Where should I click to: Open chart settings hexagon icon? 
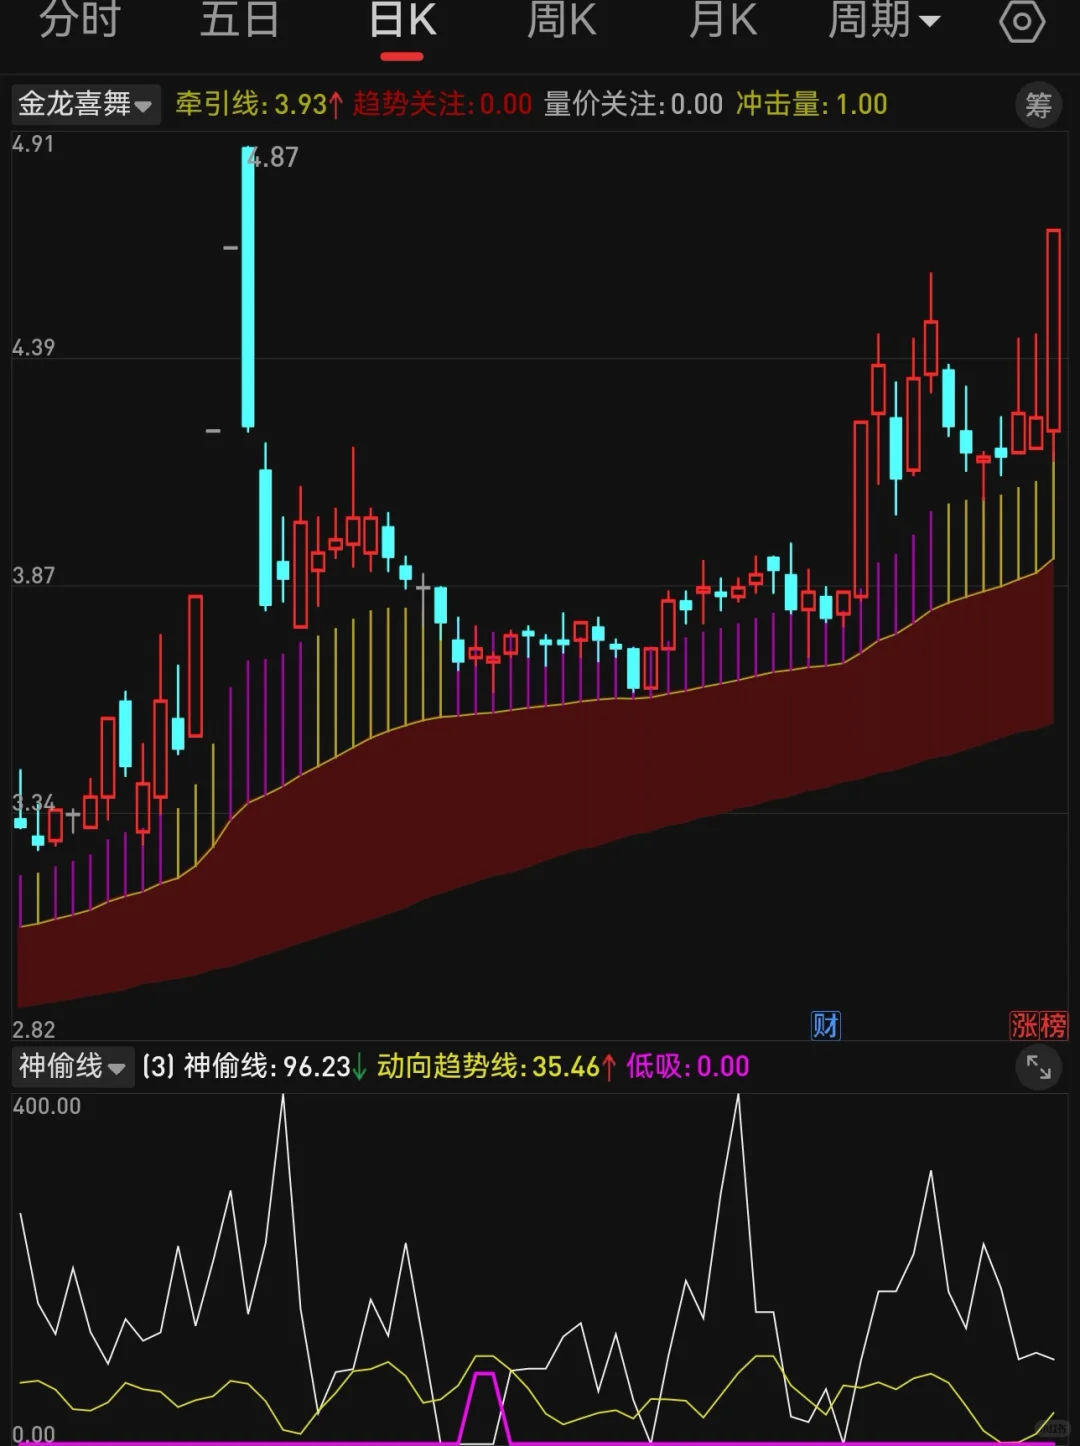1022,22
